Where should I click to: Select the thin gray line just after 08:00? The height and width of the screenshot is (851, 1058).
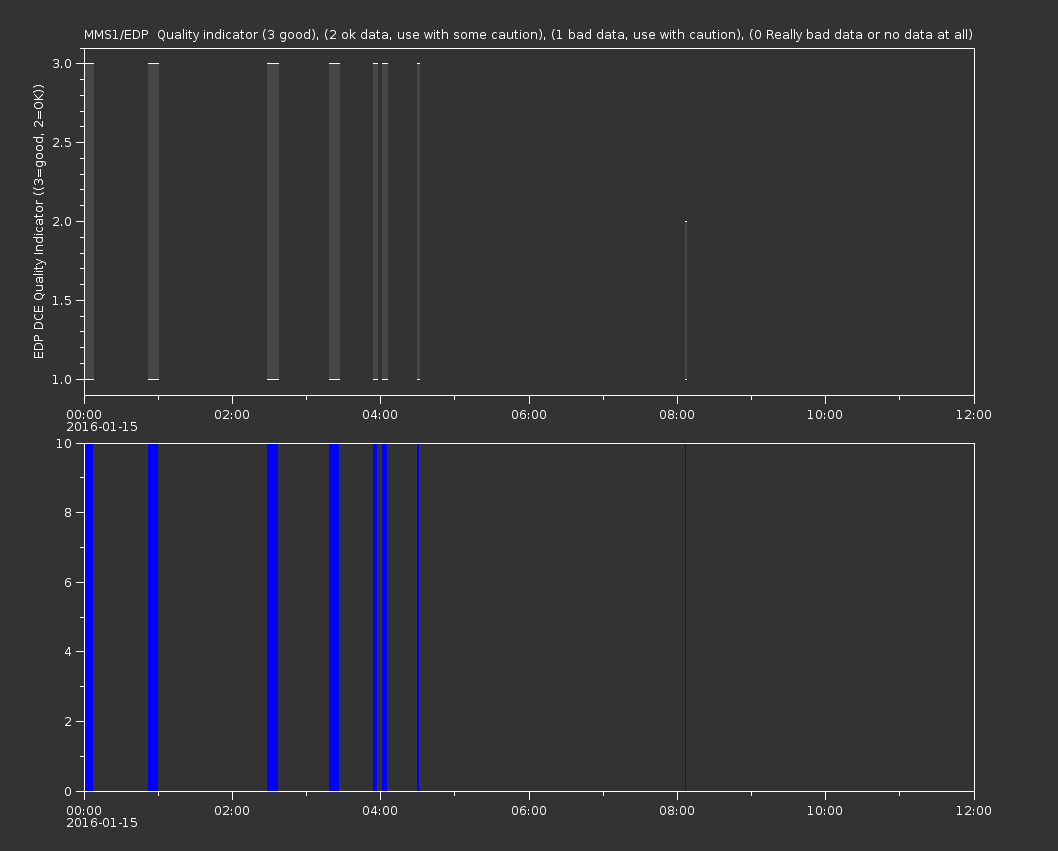pyautogui.click(x=686, y=300)
